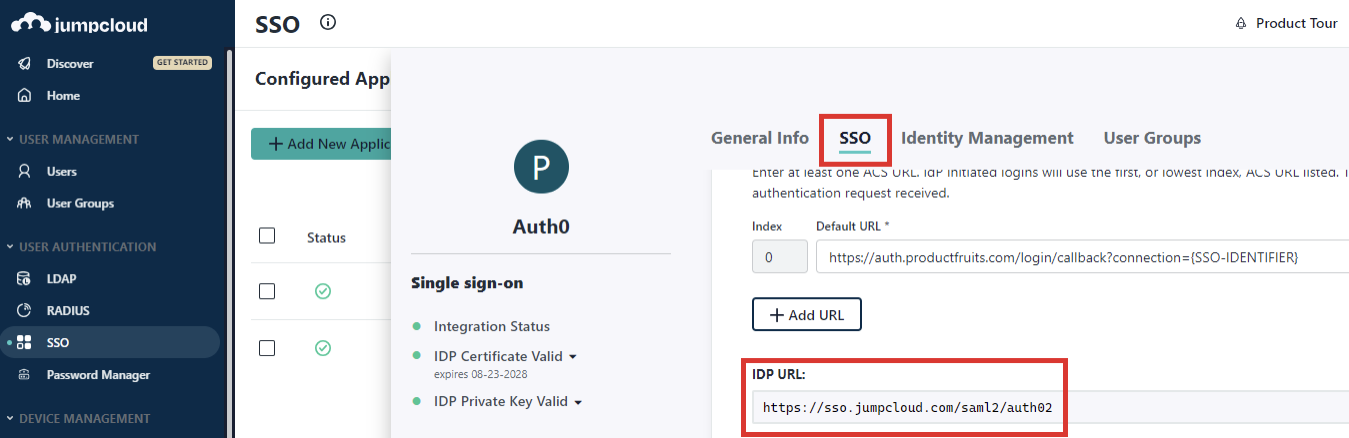Start the Product Tour

coord(1296,23)
